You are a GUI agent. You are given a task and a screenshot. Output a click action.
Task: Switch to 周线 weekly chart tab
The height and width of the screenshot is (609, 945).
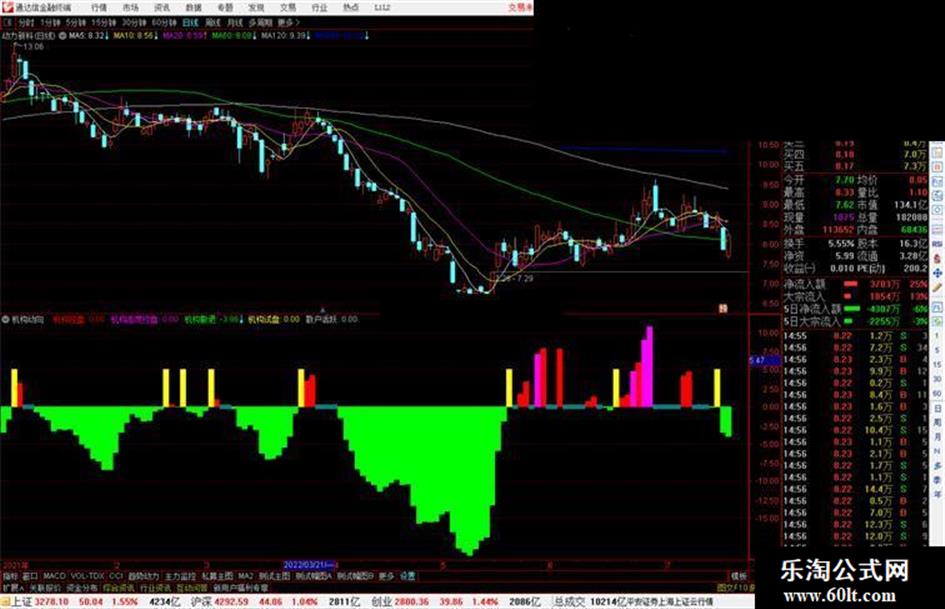point(213,23)
